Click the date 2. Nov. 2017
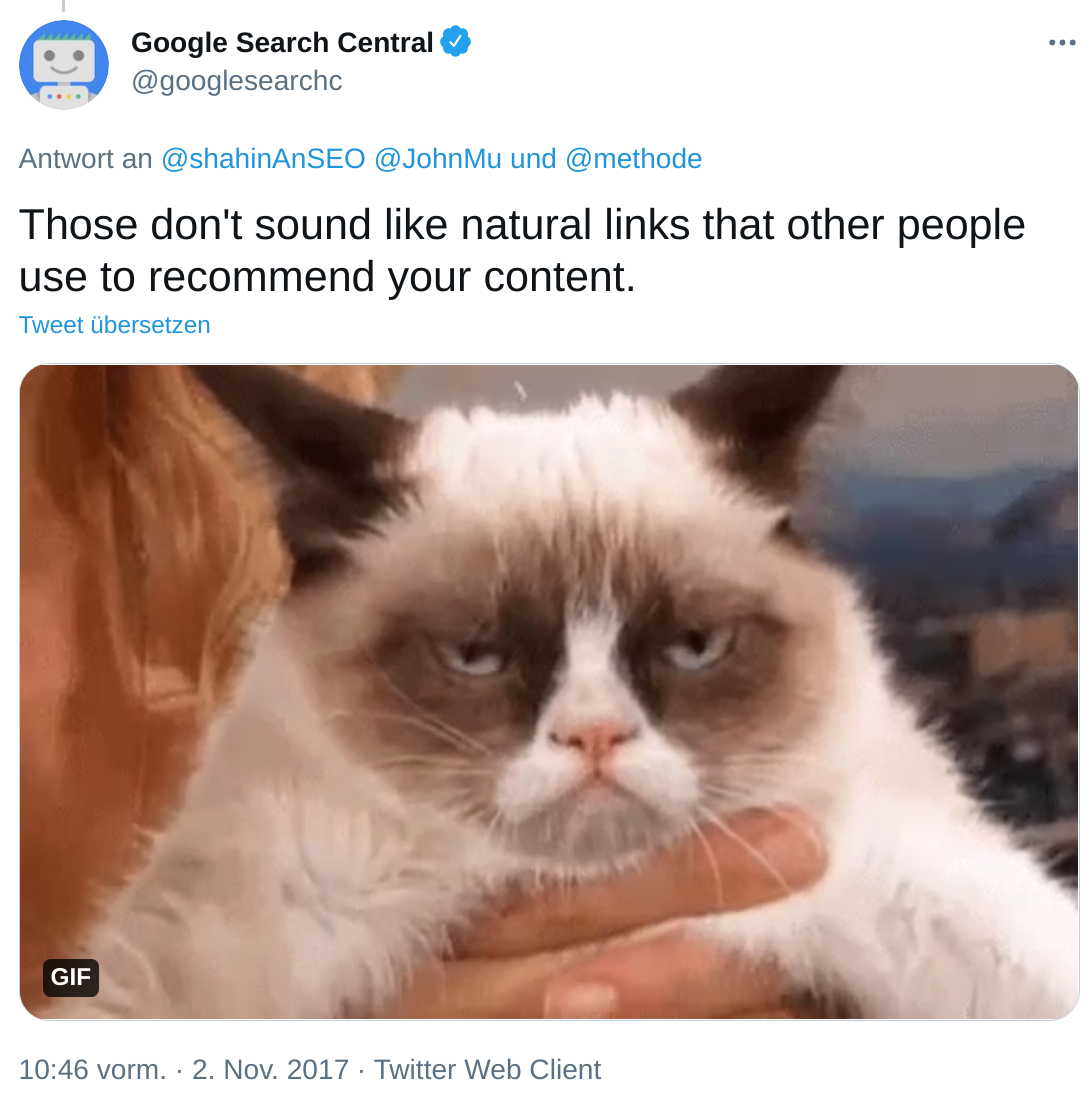The image size is (1090, 1093). pos(270,1070)
